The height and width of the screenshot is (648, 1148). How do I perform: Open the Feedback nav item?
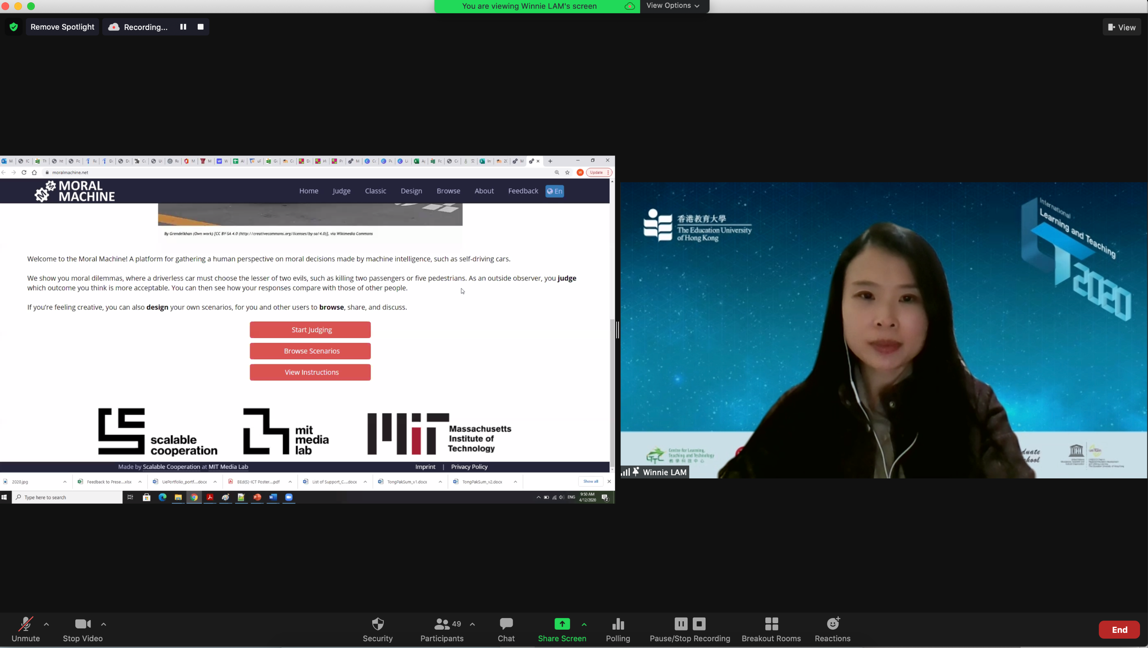523,191
